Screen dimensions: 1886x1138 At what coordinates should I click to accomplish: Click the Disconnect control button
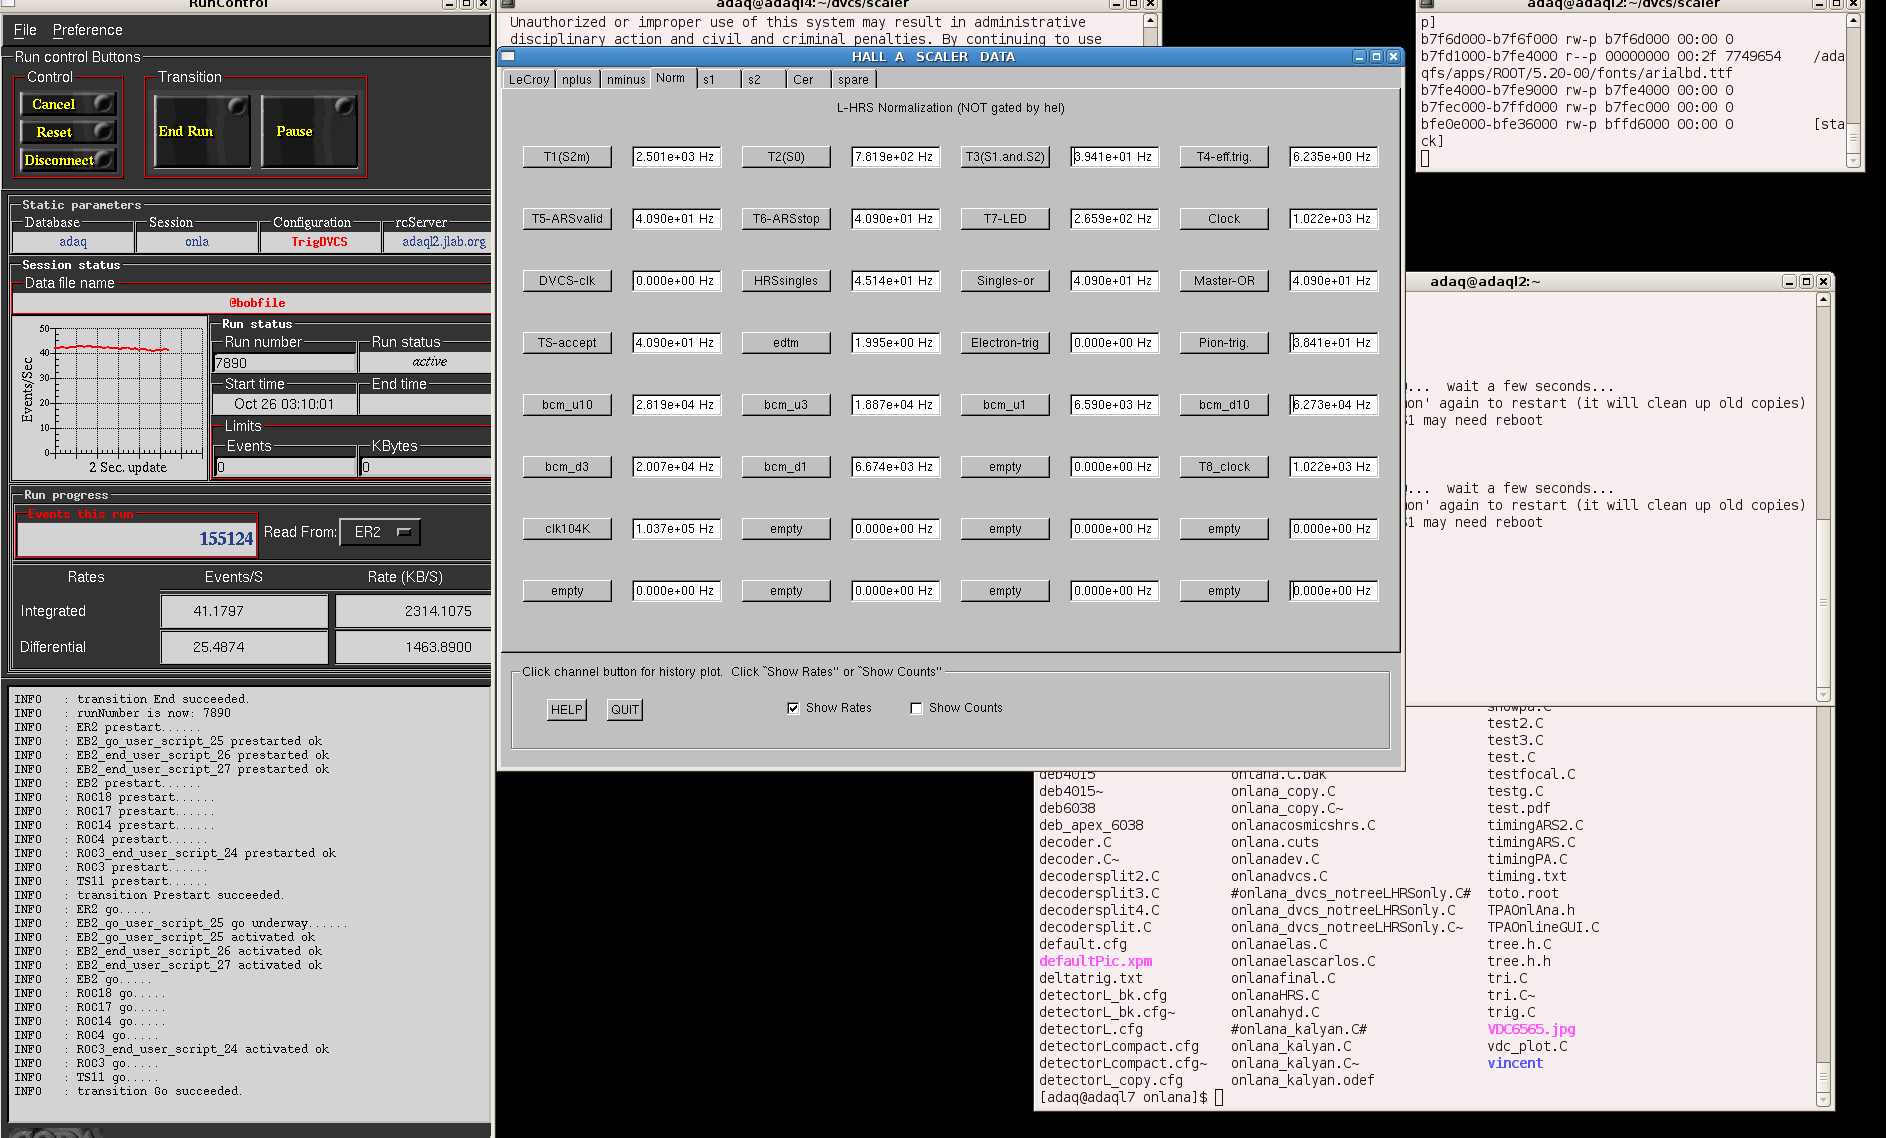[x=67, y=160]
